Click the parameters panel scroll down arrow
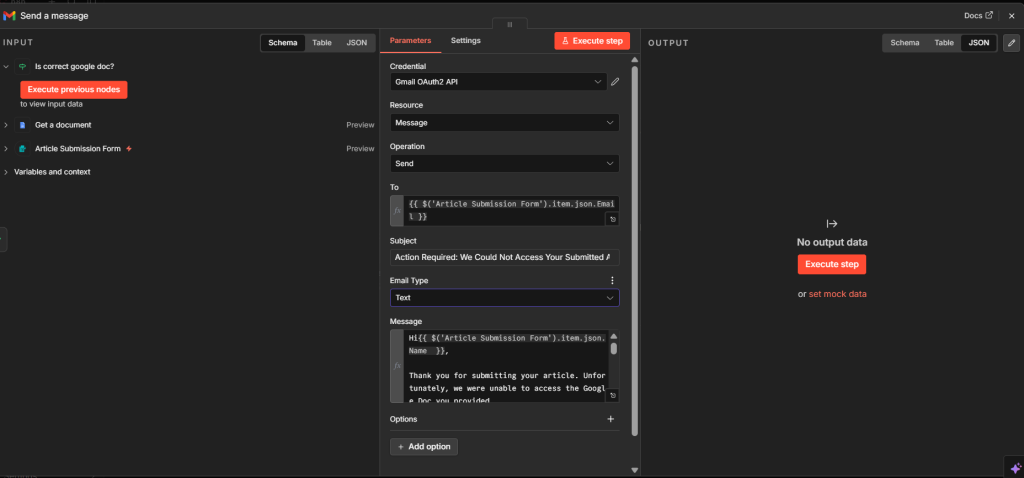The width and height of the screenshot is (1024, 478). (x=635, y=470)
